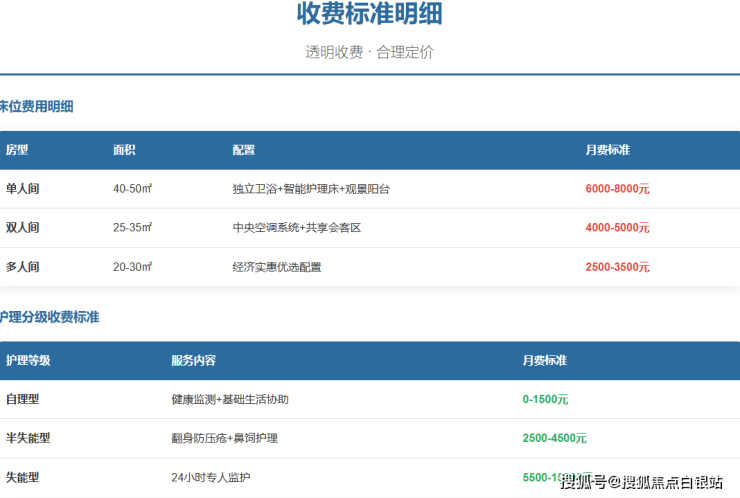
Task: Click 月费标准 header in the bed fee table
Action: click(607, 150)
